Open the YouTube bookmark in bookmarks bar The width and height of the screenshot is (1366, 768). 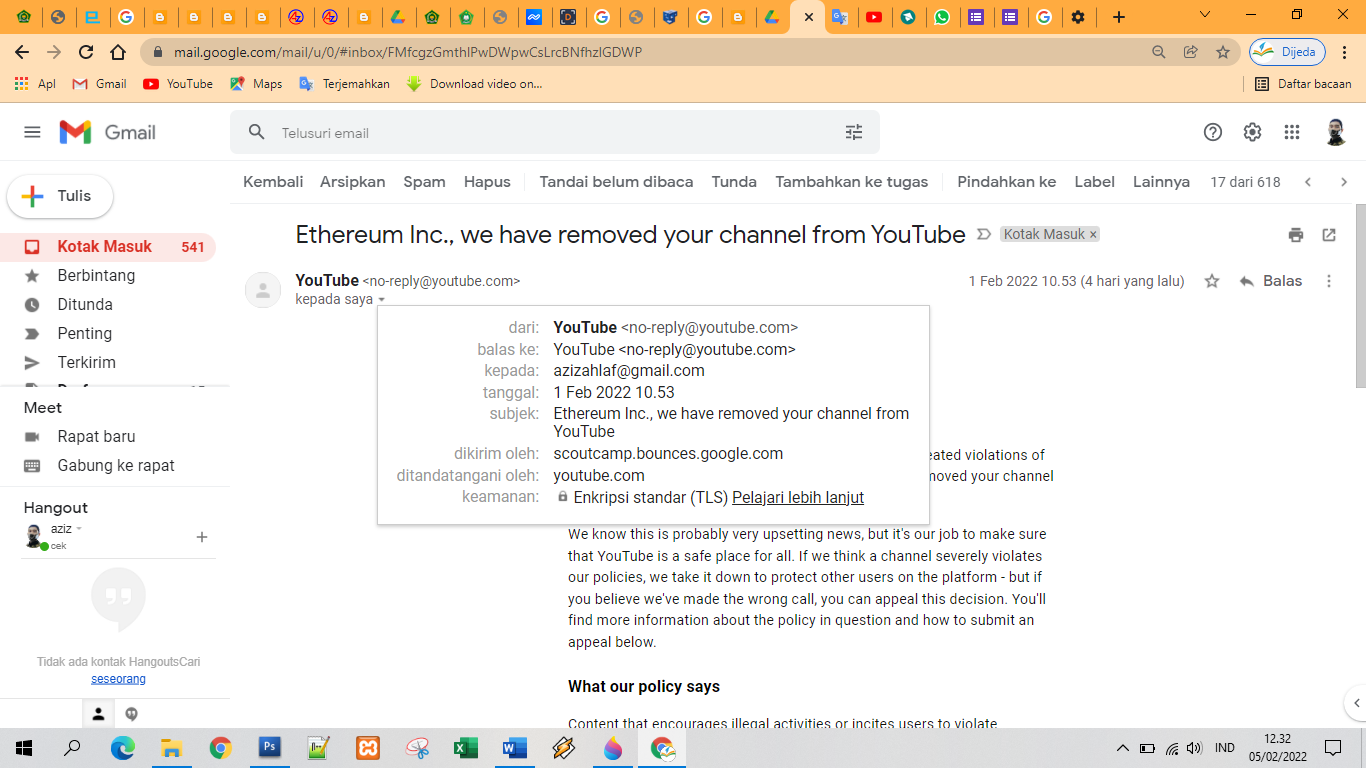[178, 84]
